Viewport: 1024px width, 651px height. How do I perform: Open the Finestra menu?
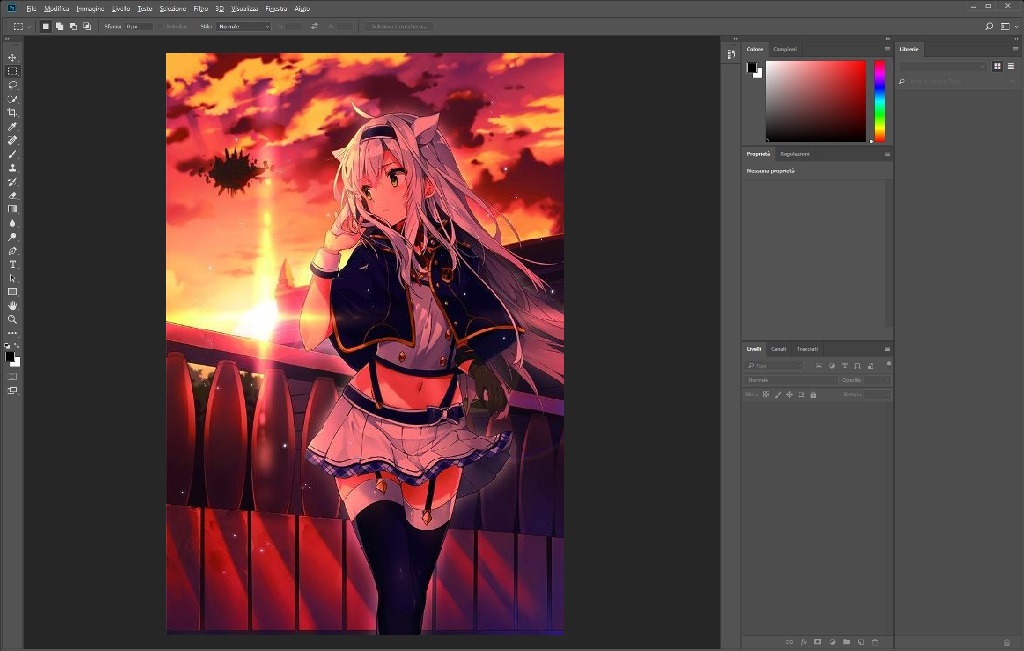(x=276, y=8)
